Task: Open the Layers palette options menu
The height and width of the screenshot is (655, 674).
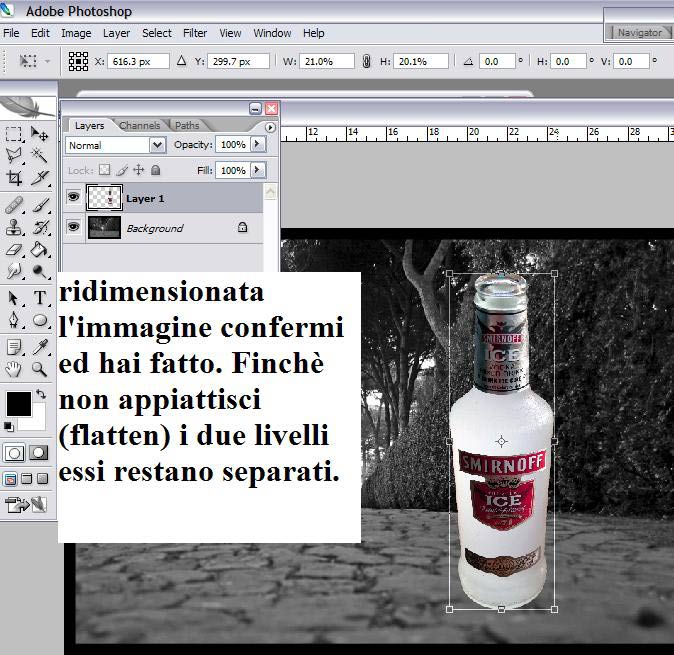Action: [270, 127]
